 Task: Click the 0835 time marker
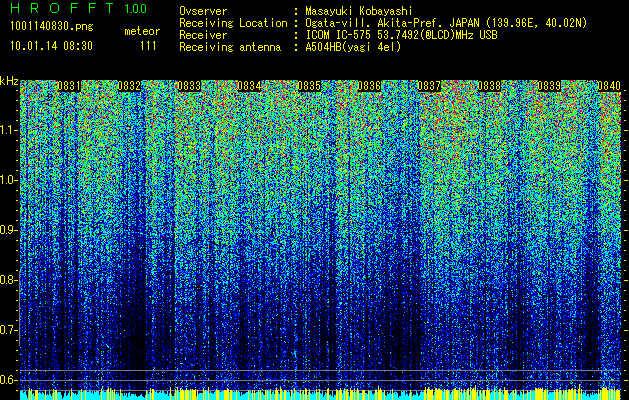pos(309,86)
